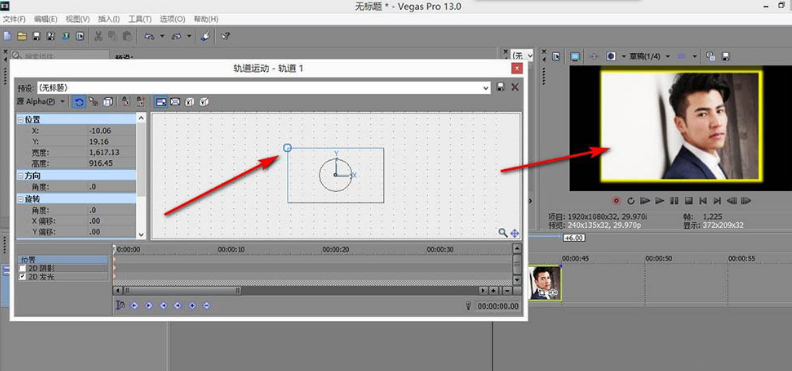The width and height of the screenshot is (792, 371).
Task: Click keyframe timeline horizontal scrollbar thumb
Action: tap(182, 291)
